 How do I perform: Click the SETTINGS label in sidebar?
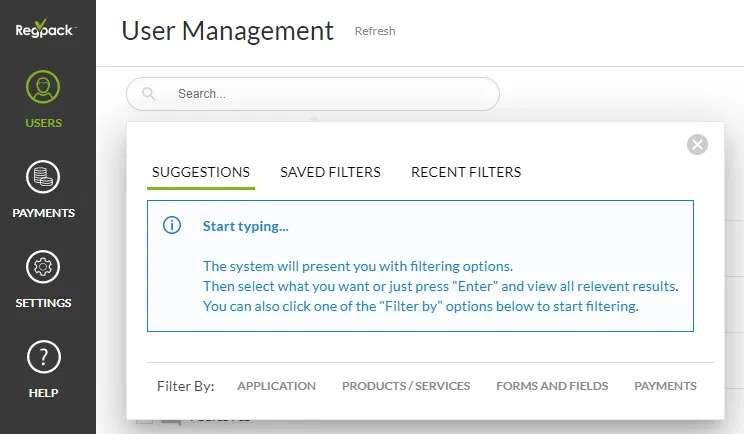44,303
